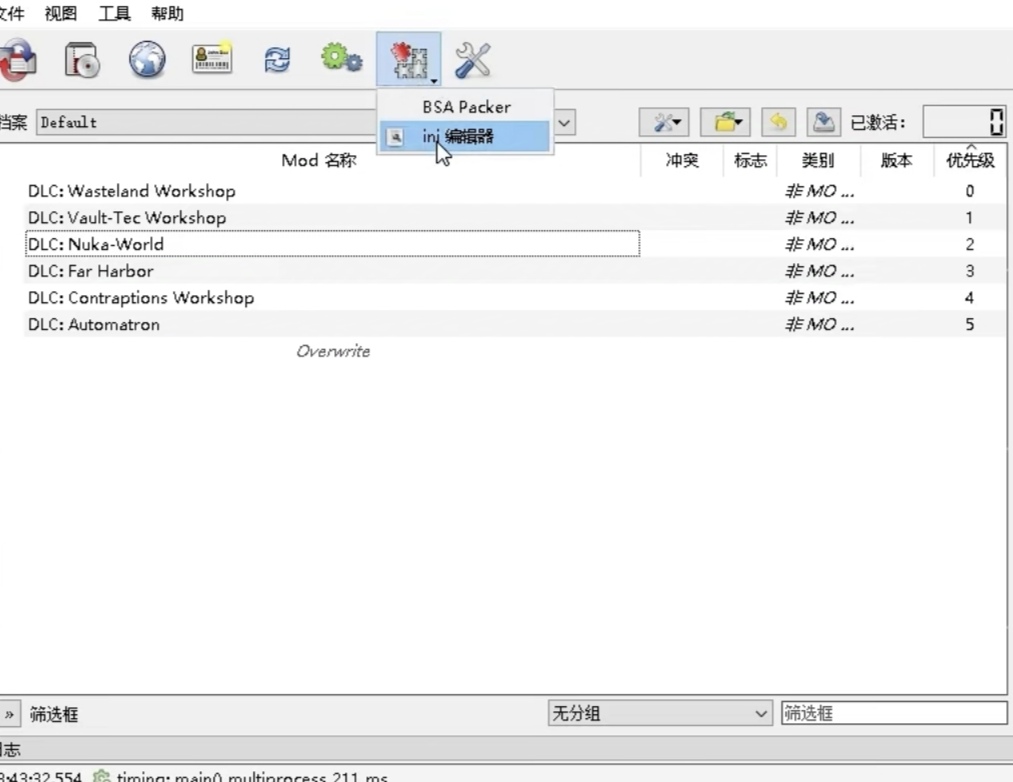Click the install mod from archive icon
Viewport: 1013px width, 782px height.
[x=83, y=60]
